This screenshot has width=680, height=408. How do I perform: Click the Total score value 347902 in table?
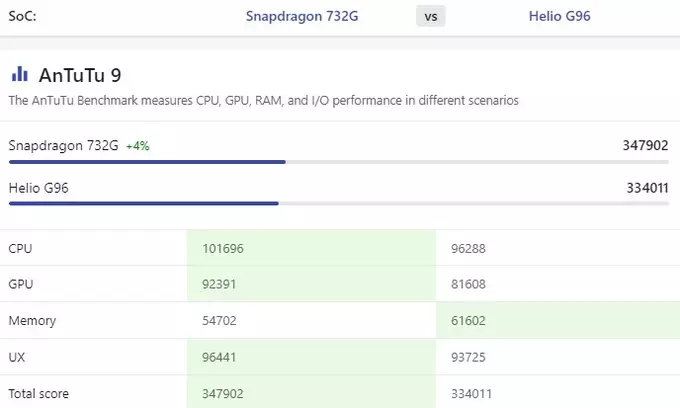point(223,394)
